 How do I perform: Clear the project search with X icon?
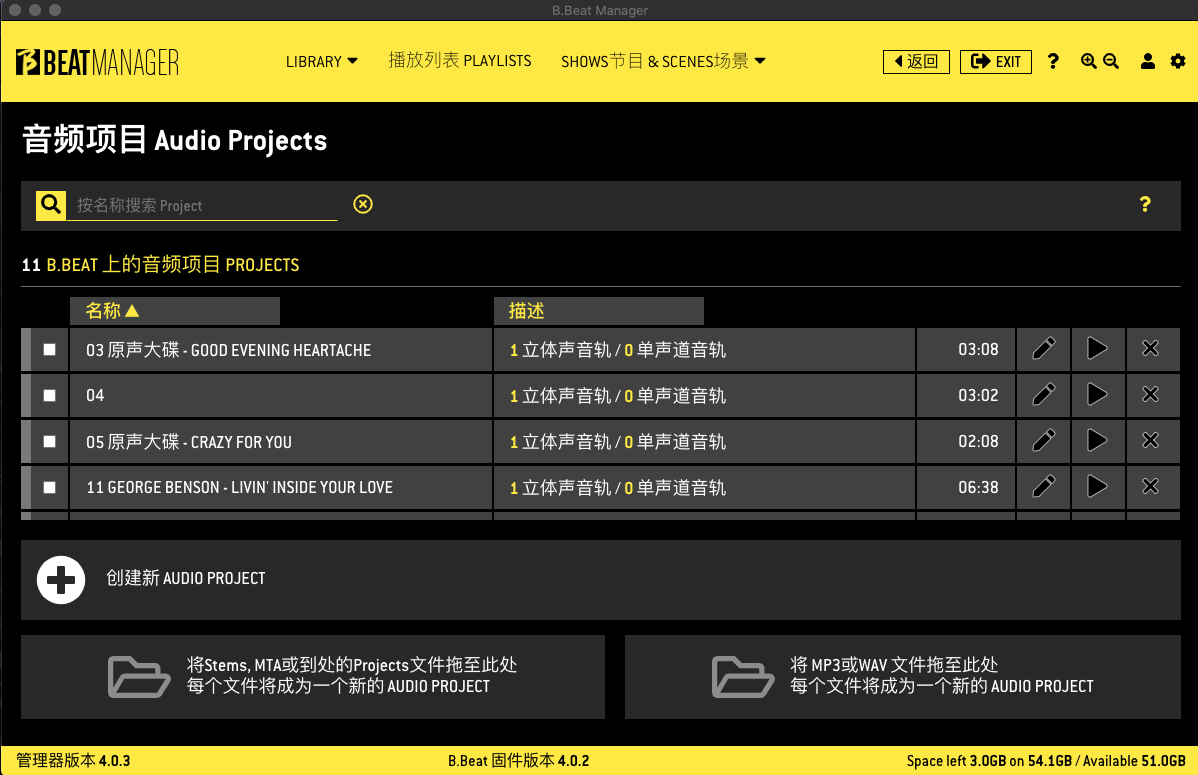363,204
